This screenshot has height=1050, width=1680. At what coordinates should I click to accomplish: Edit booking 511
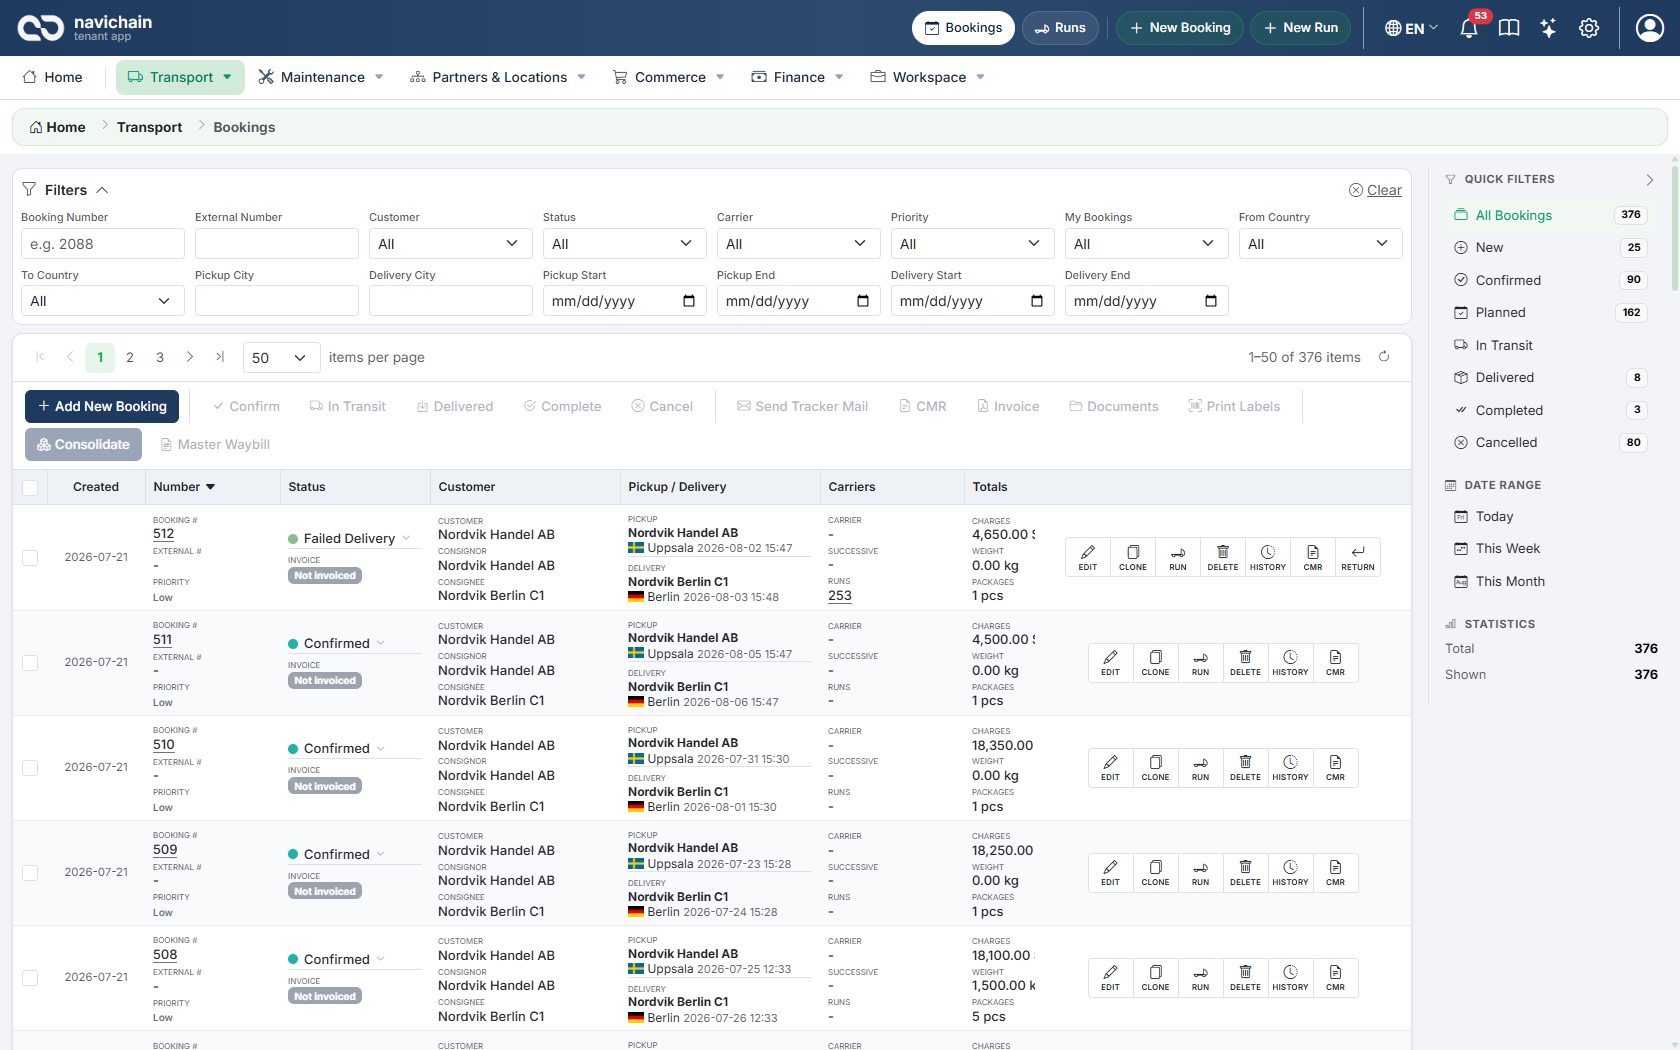coord(1110,663)
